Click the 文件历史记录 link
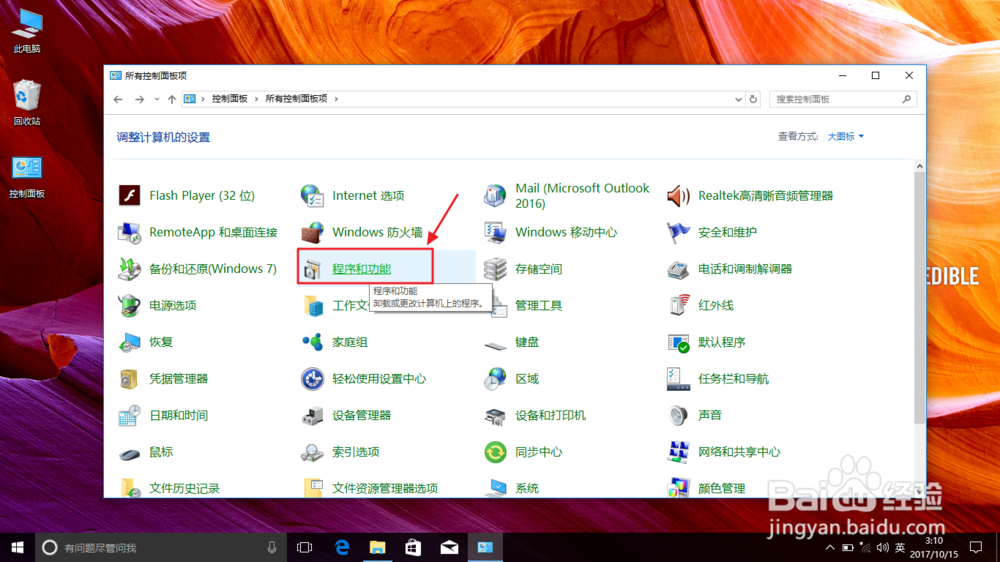1000x562 pixels. click(x=184, y=489)
